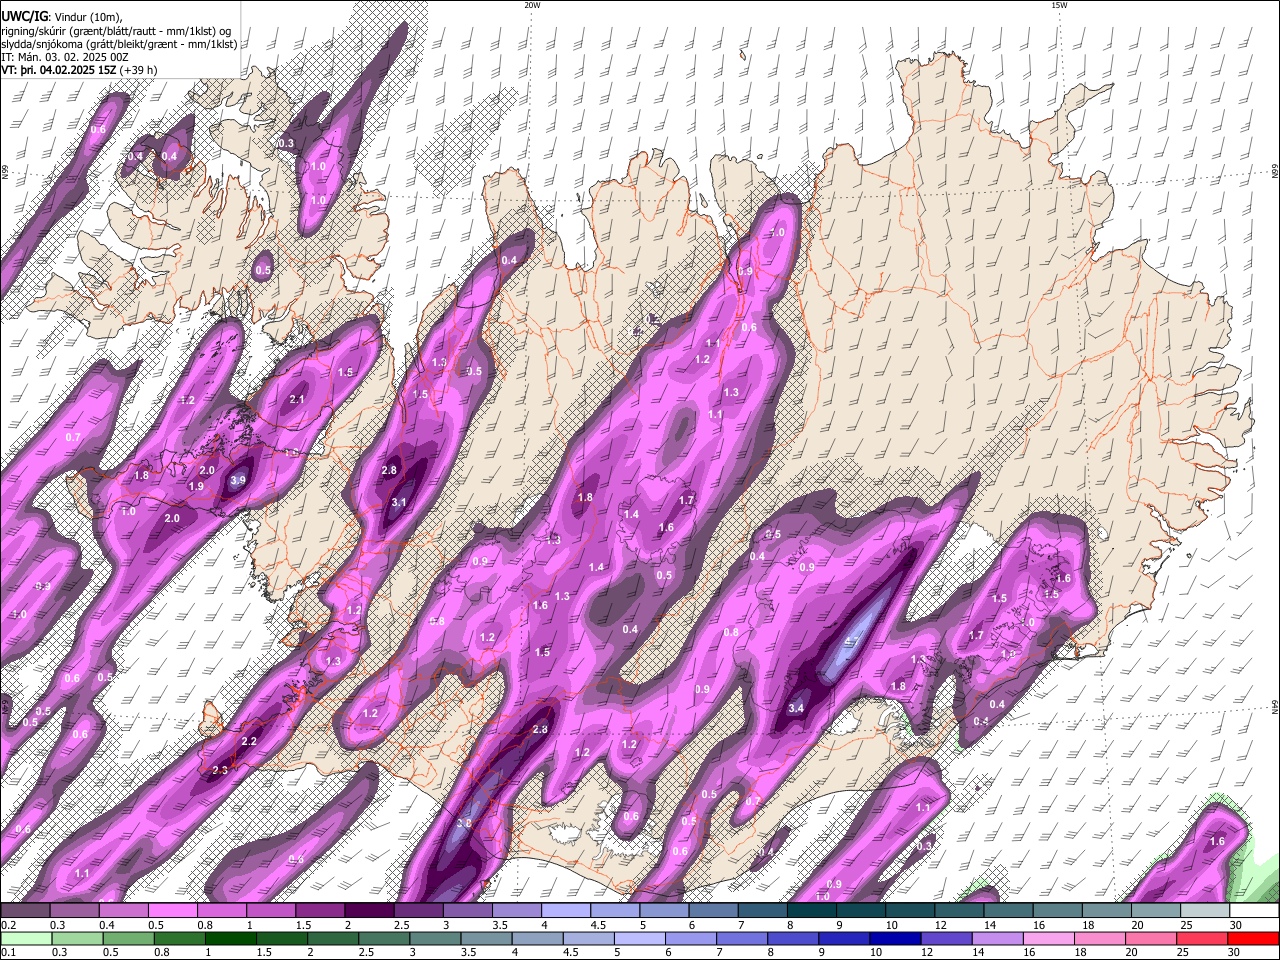Select upper legend grey swatch at 25
The height and width of the screenshot is (960, 1280).
click(1207, 910)
